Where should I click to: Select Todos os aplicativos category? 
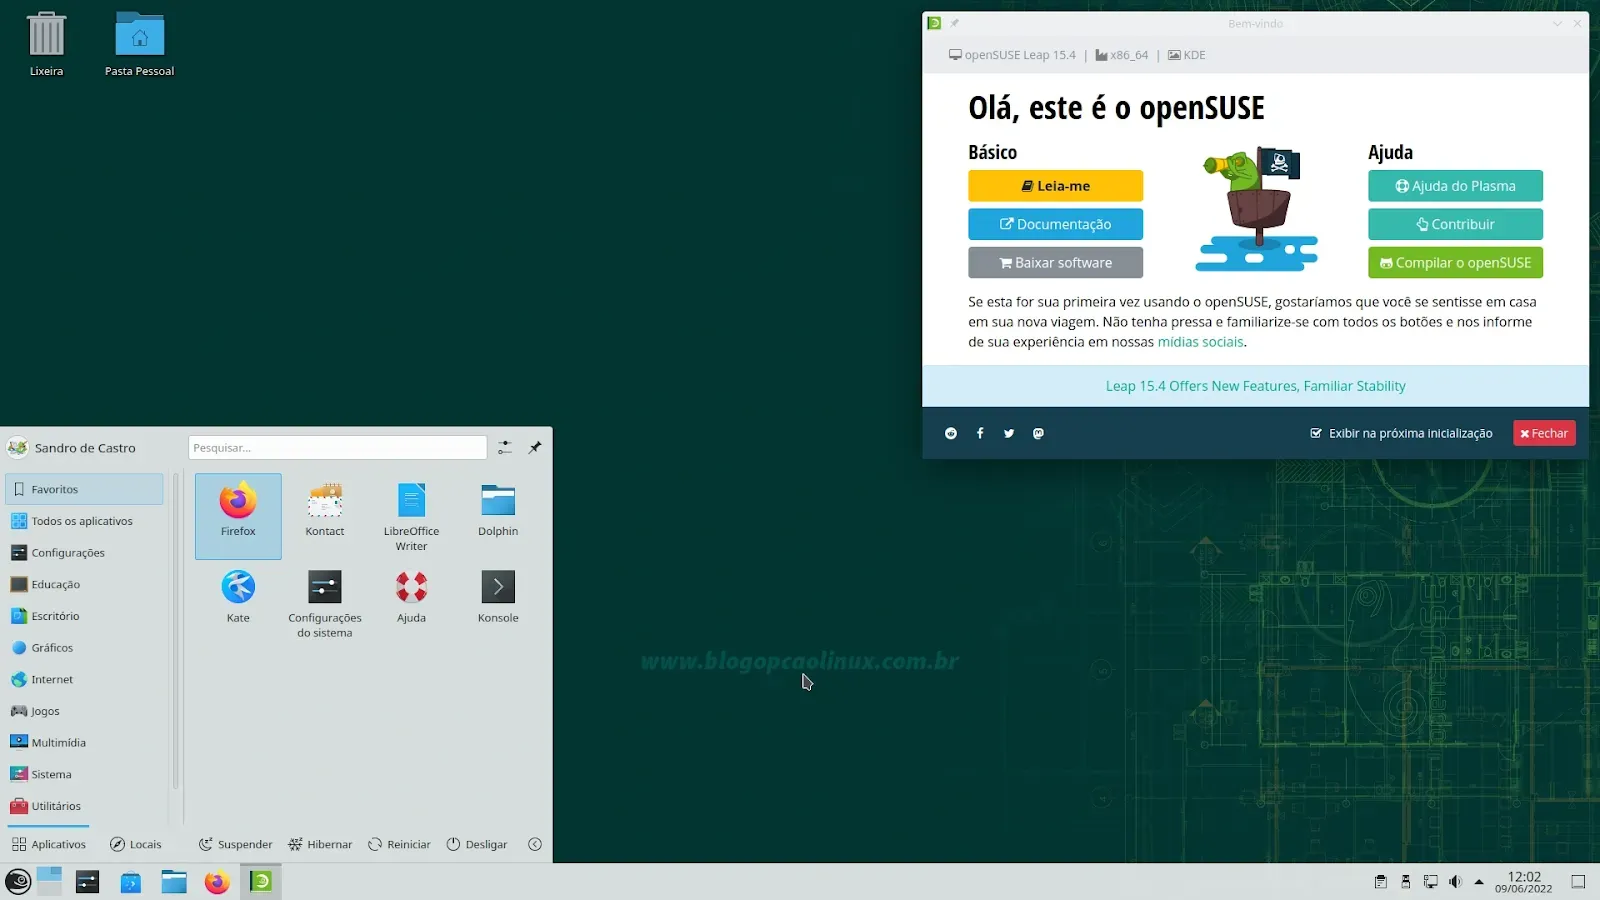85,521
